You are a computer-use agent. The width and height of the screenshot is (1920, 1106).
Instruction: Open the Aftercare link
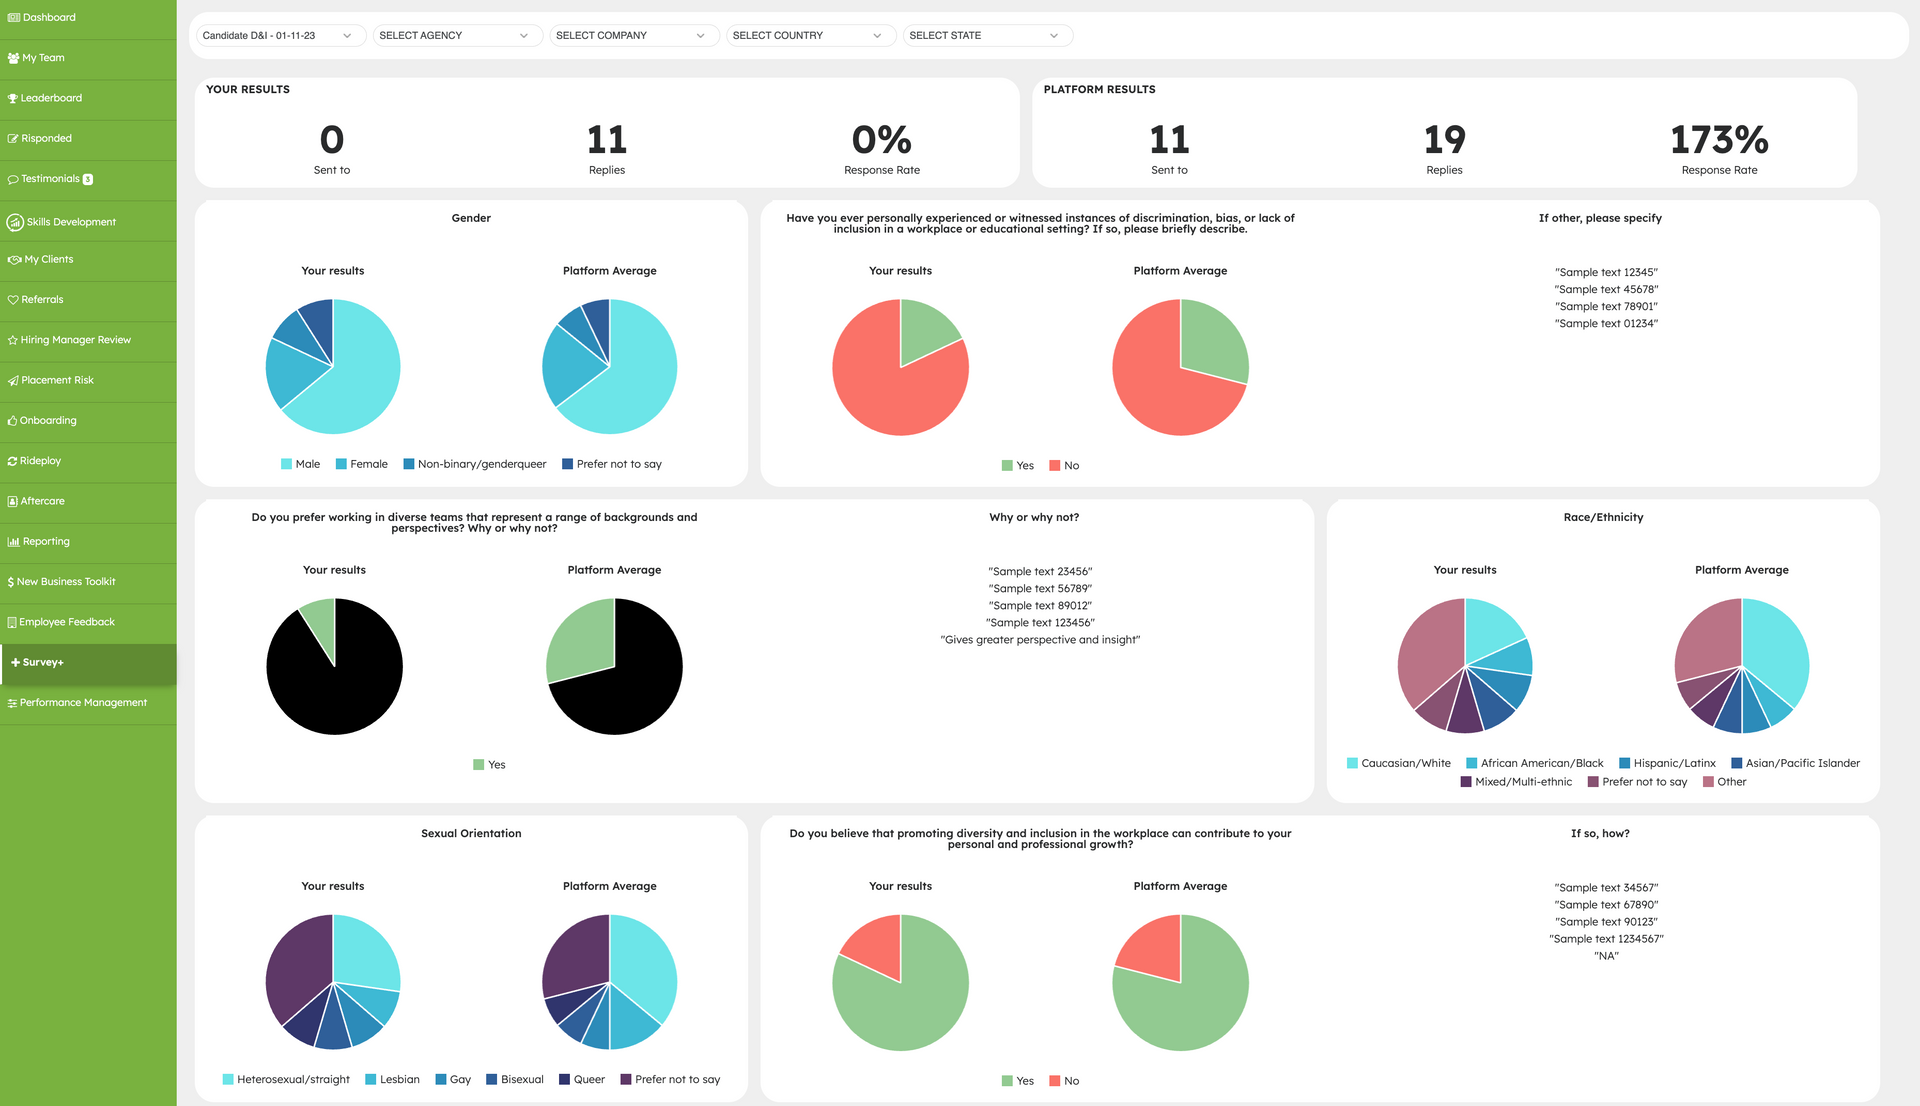point(88,502)
